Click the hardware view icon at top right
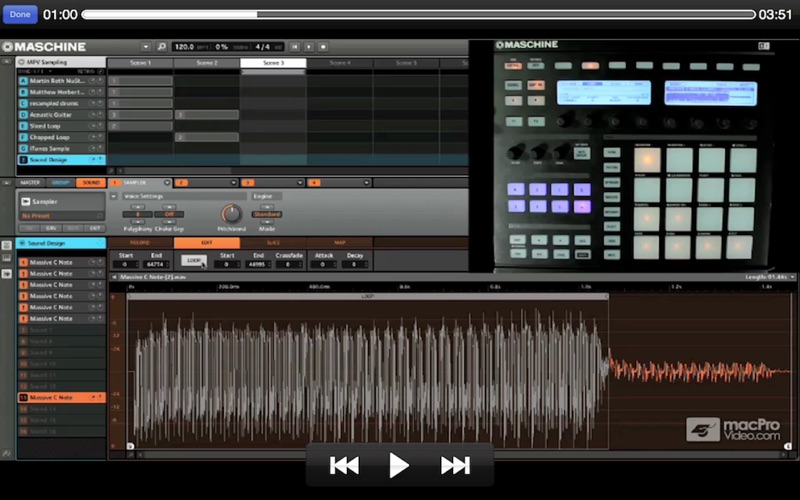Viewport: 800px width, 500px height. click(x=763, y=46)
